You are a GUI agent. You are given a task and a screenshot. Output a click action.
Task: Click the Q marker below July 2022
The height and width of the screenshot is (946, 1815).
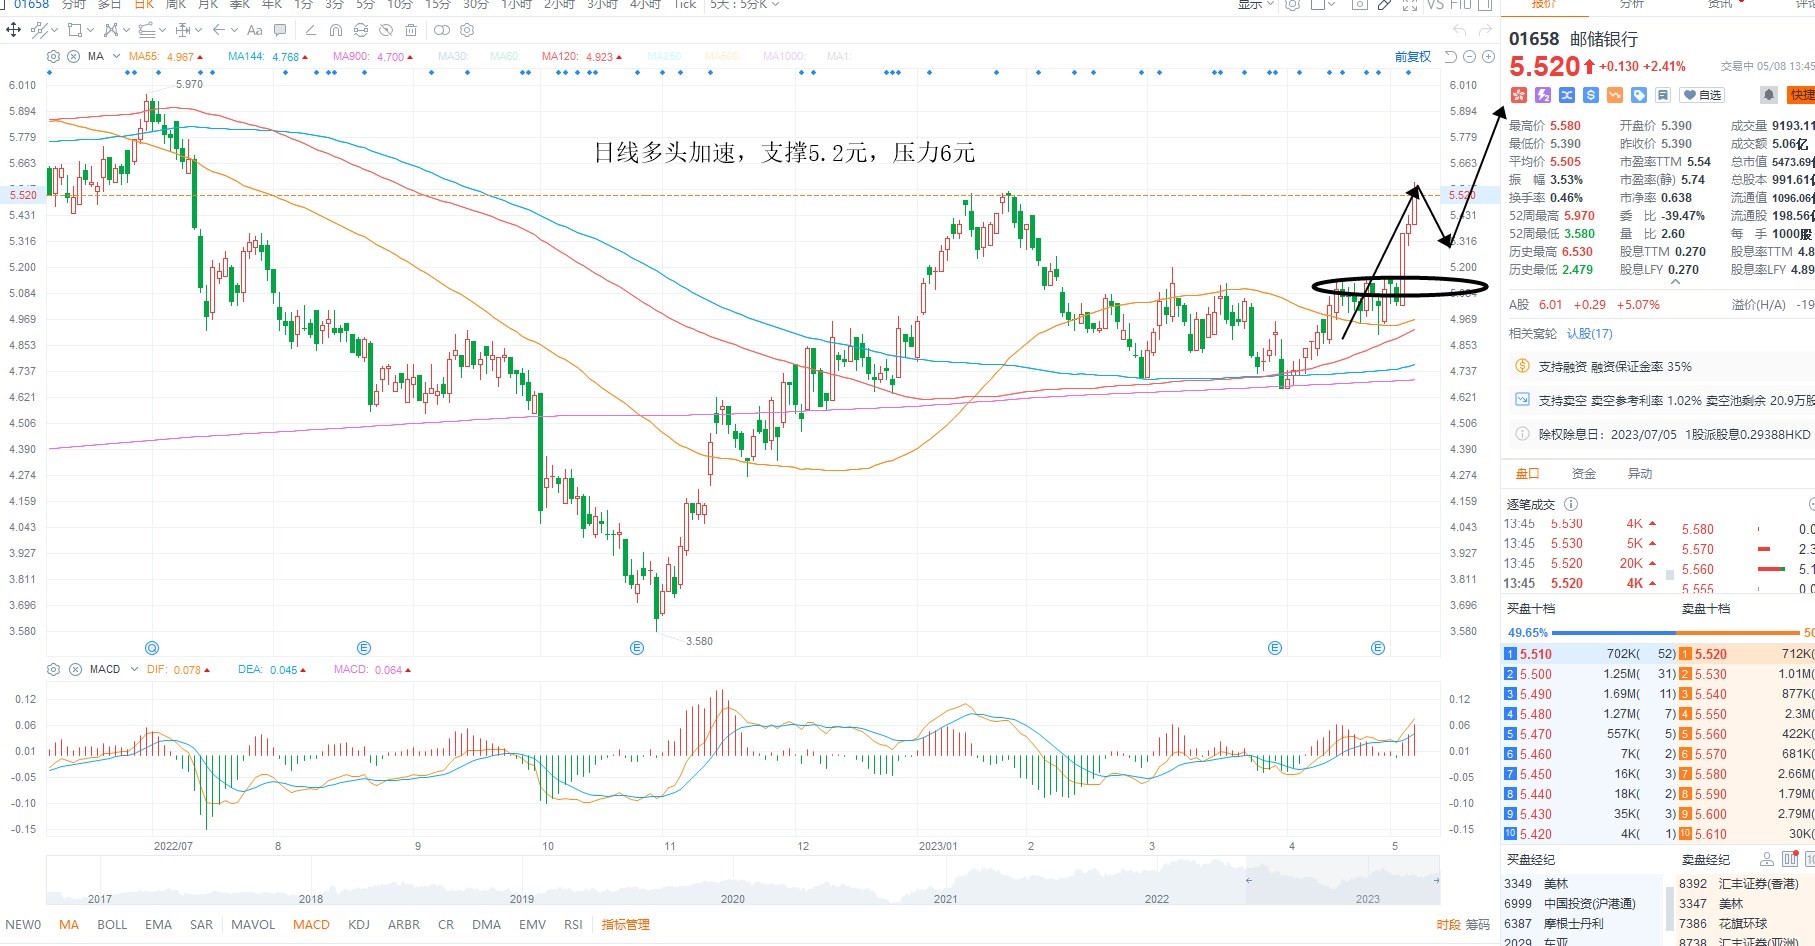tap(152, 648)
